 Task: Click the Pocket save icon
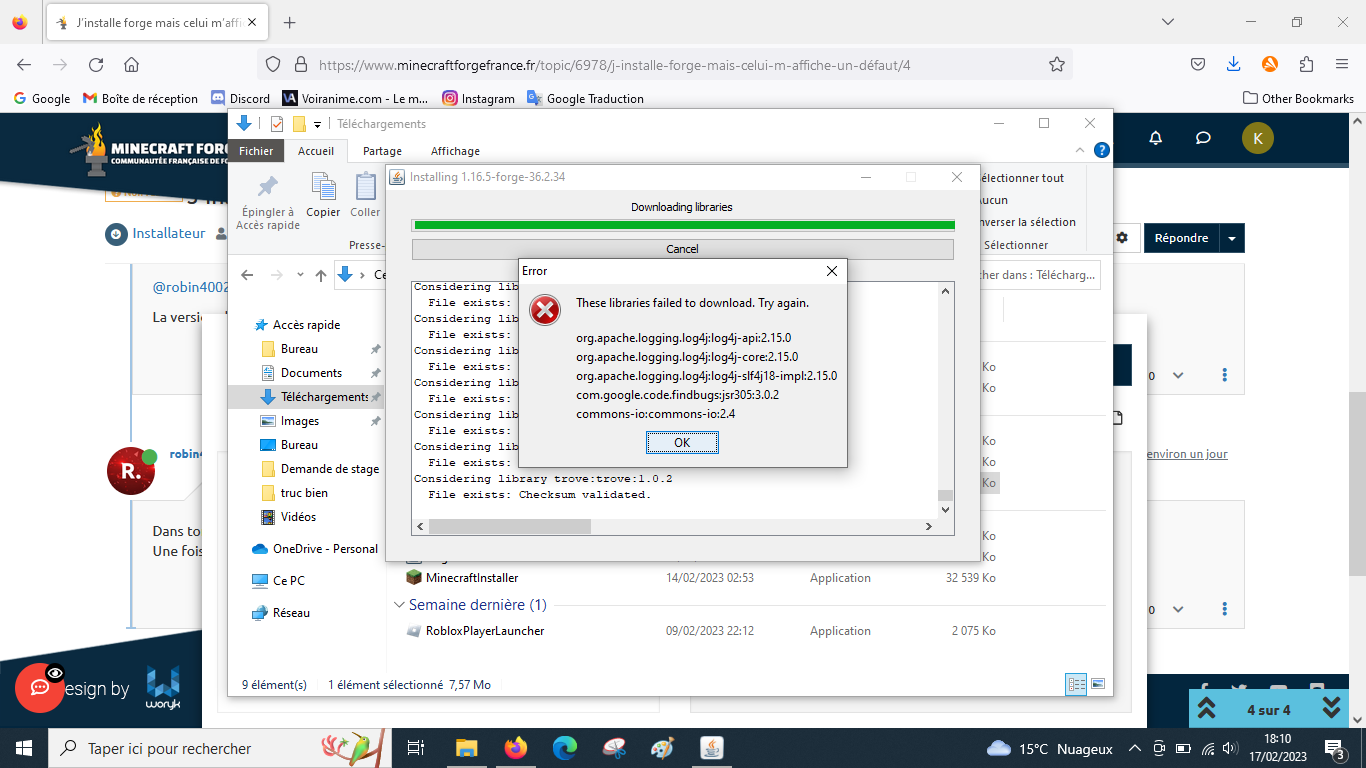pos(1197,64)
